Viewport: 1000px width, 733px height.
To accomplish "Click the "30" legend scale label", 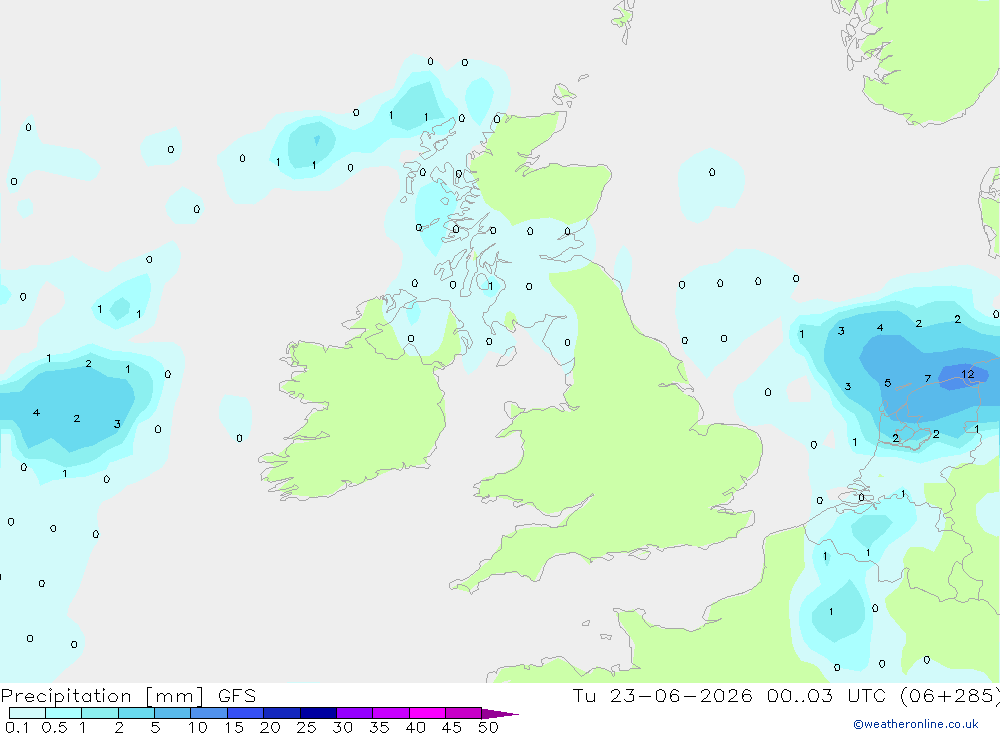I will pos(342,727).
